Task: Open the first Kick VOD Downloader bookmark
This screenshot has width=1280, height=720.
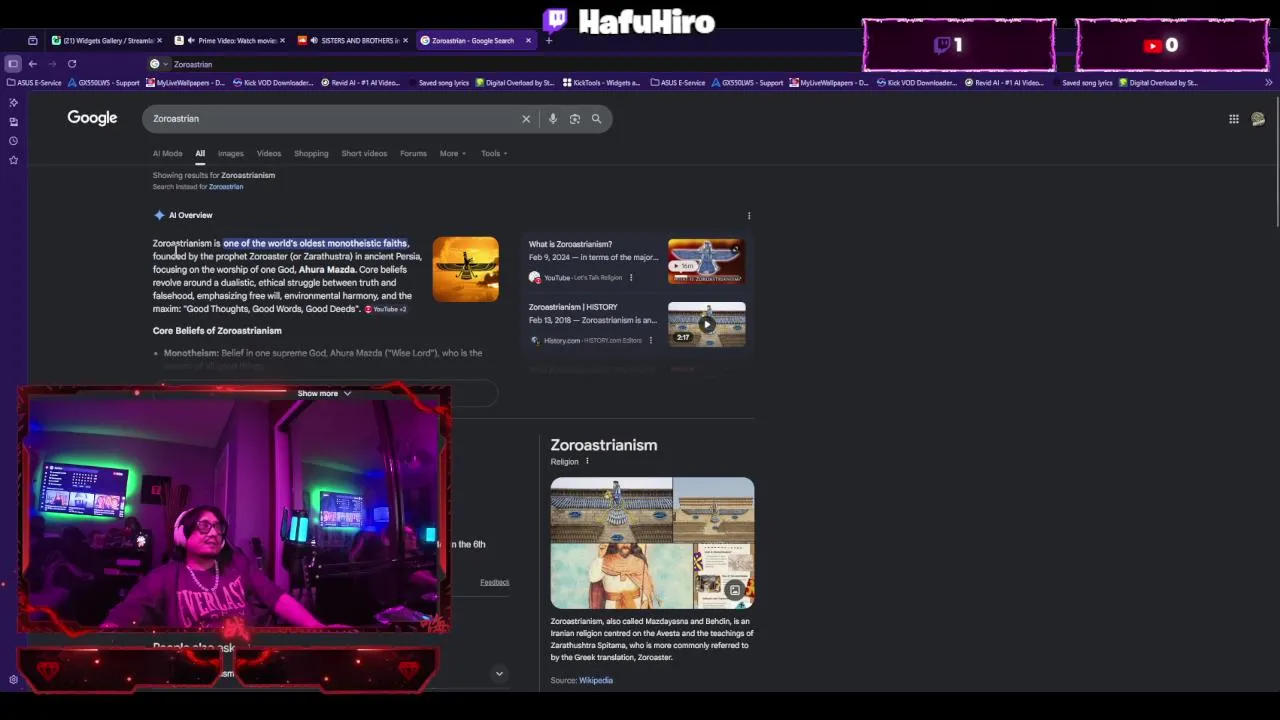Action: (x=273, y=83)
